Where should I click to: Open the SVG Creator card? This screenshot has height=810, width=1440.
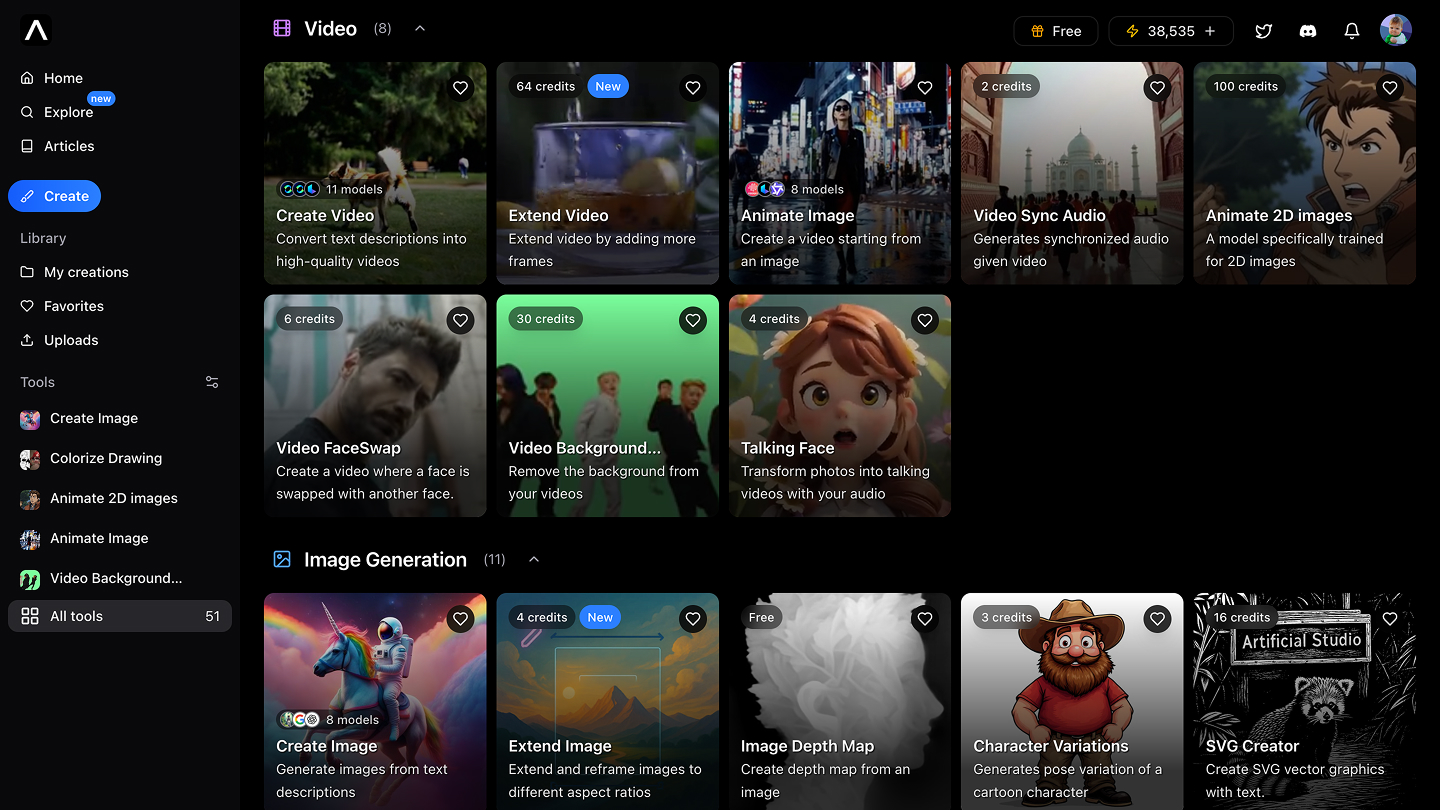pos(1304,701)
